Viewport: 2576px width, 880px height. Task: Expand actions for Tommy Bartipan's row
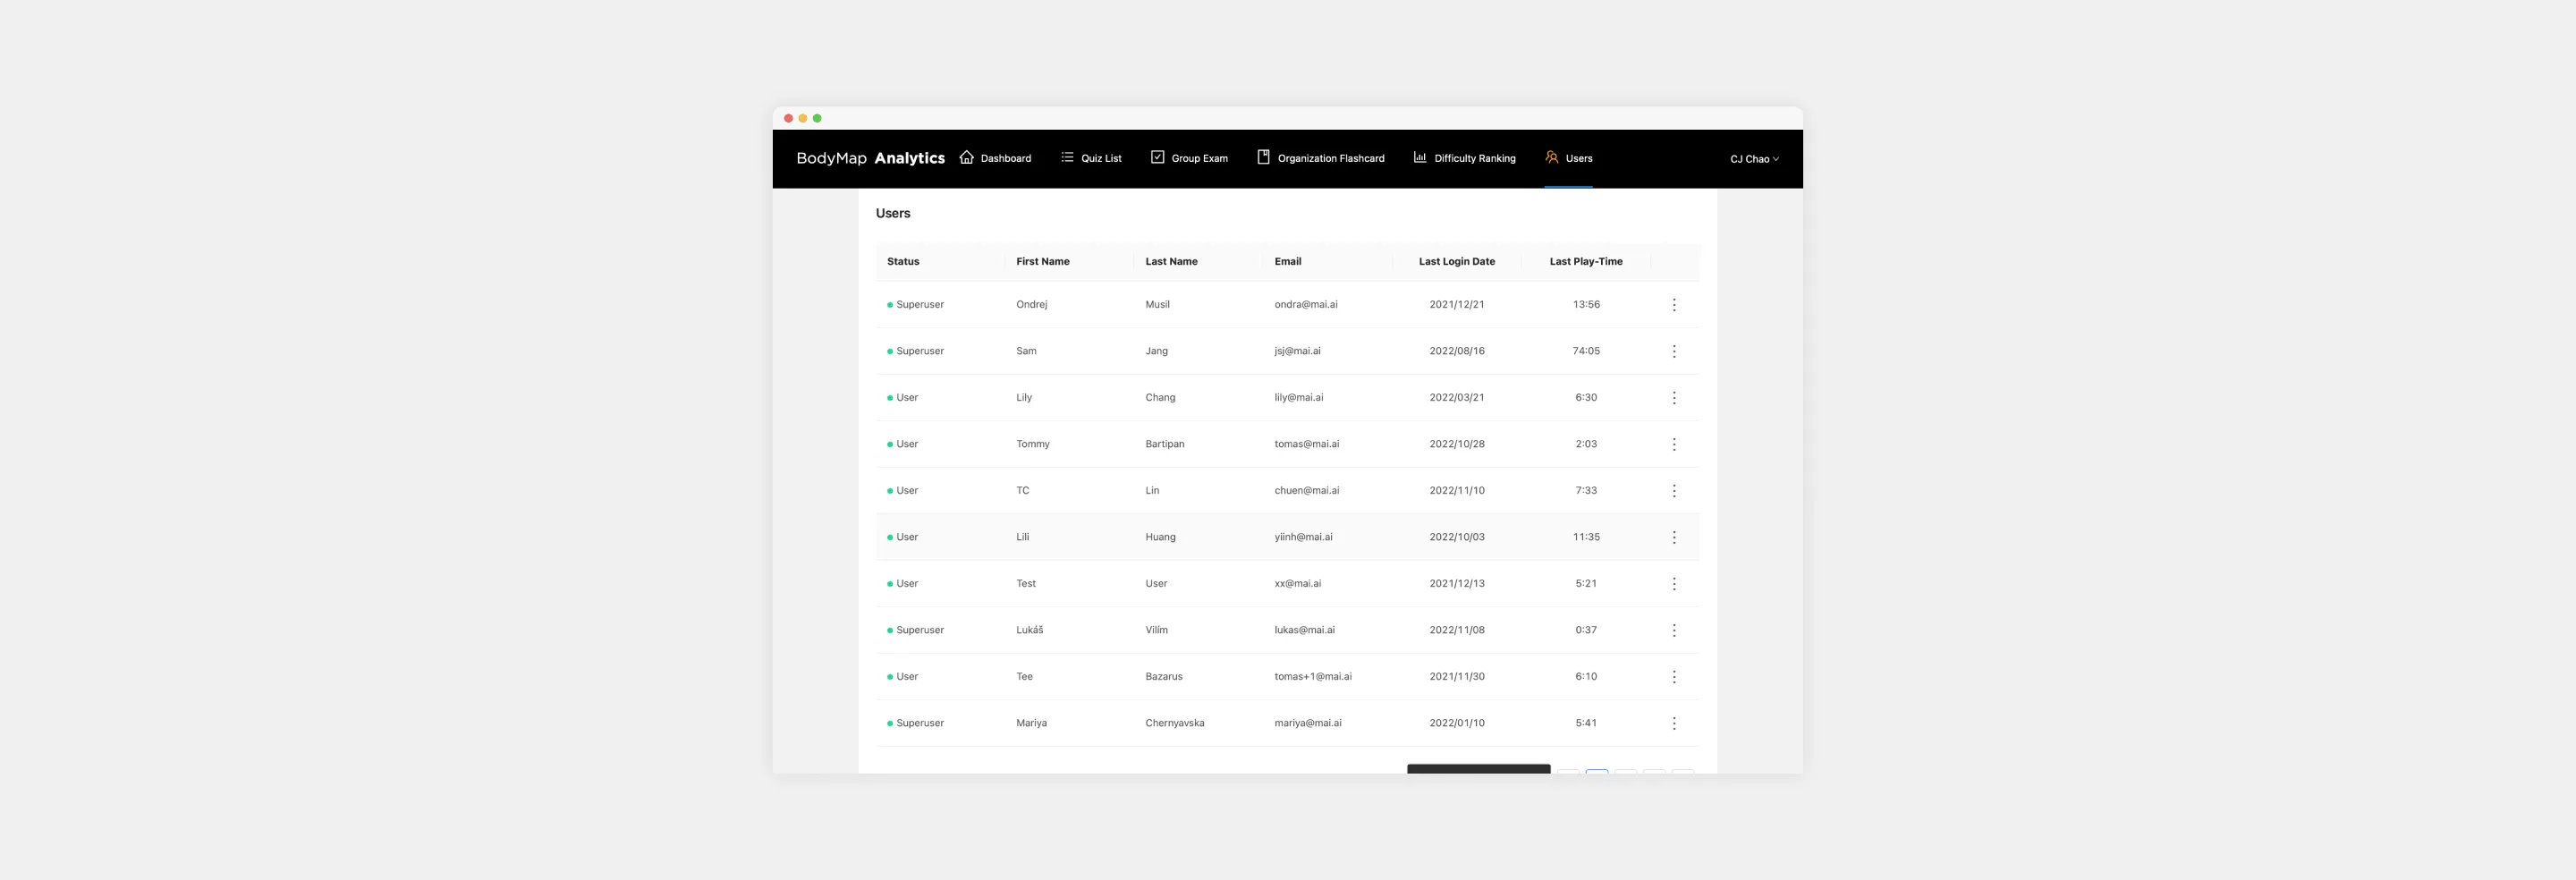(x=1674, y=443)
